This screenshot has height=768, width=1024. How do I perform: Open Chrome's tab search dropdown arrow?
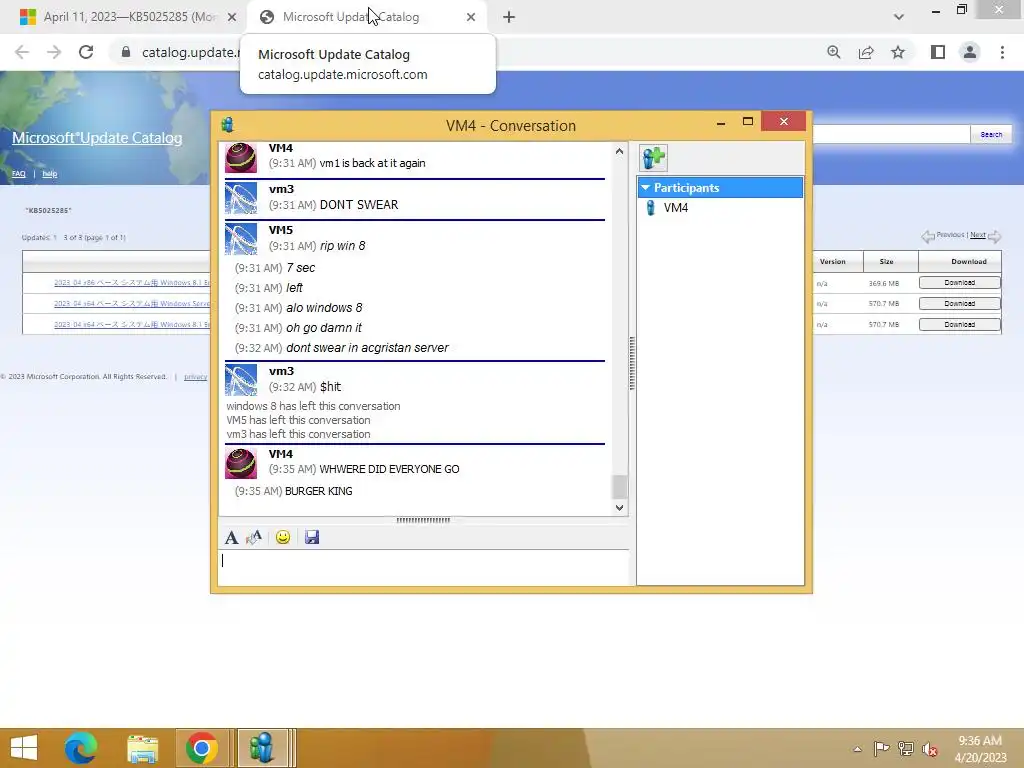899,17
